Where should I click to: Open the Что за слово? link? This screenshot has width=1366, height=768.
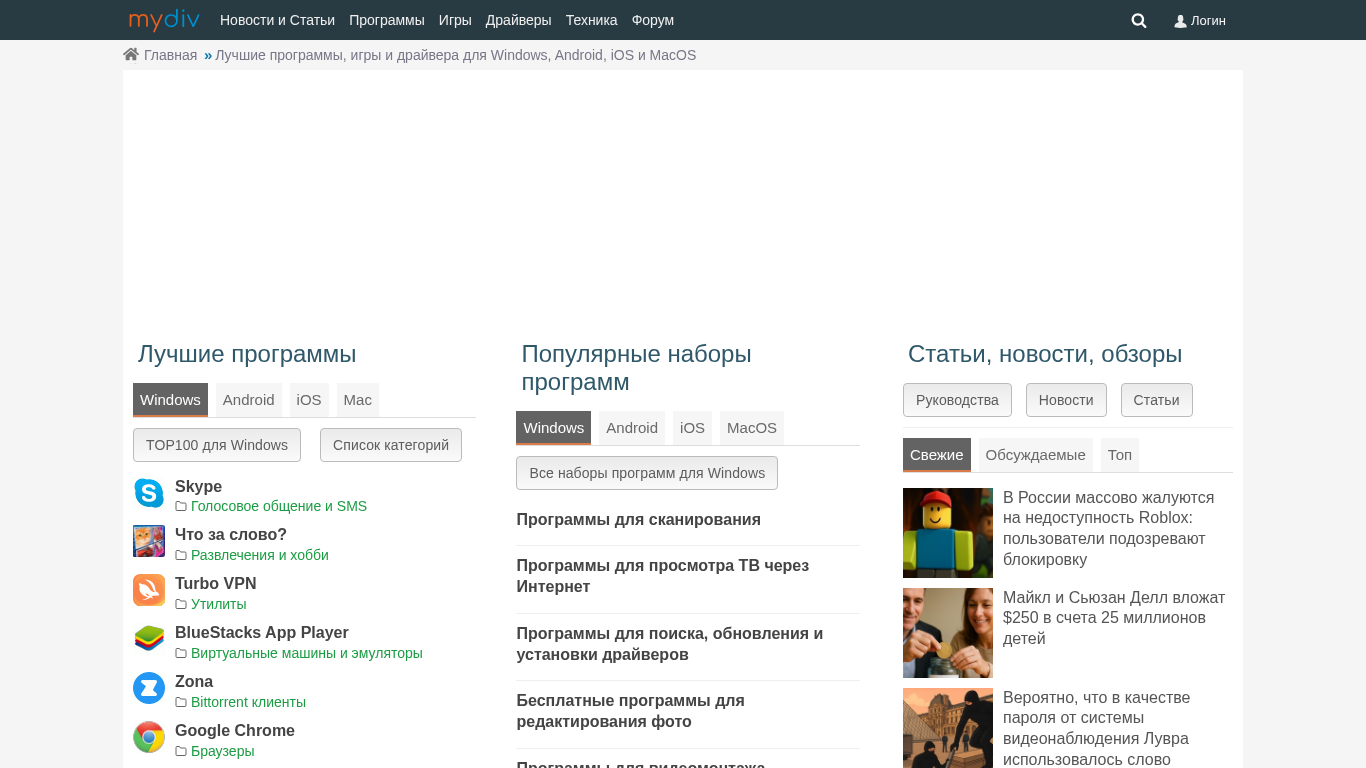(231, 535)
